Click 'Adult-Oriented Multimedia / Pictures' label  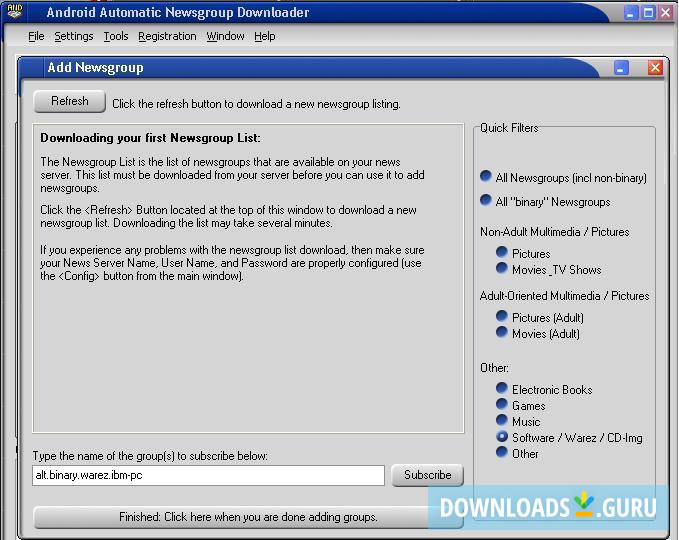pyautogui.click(x=565, y=296)
